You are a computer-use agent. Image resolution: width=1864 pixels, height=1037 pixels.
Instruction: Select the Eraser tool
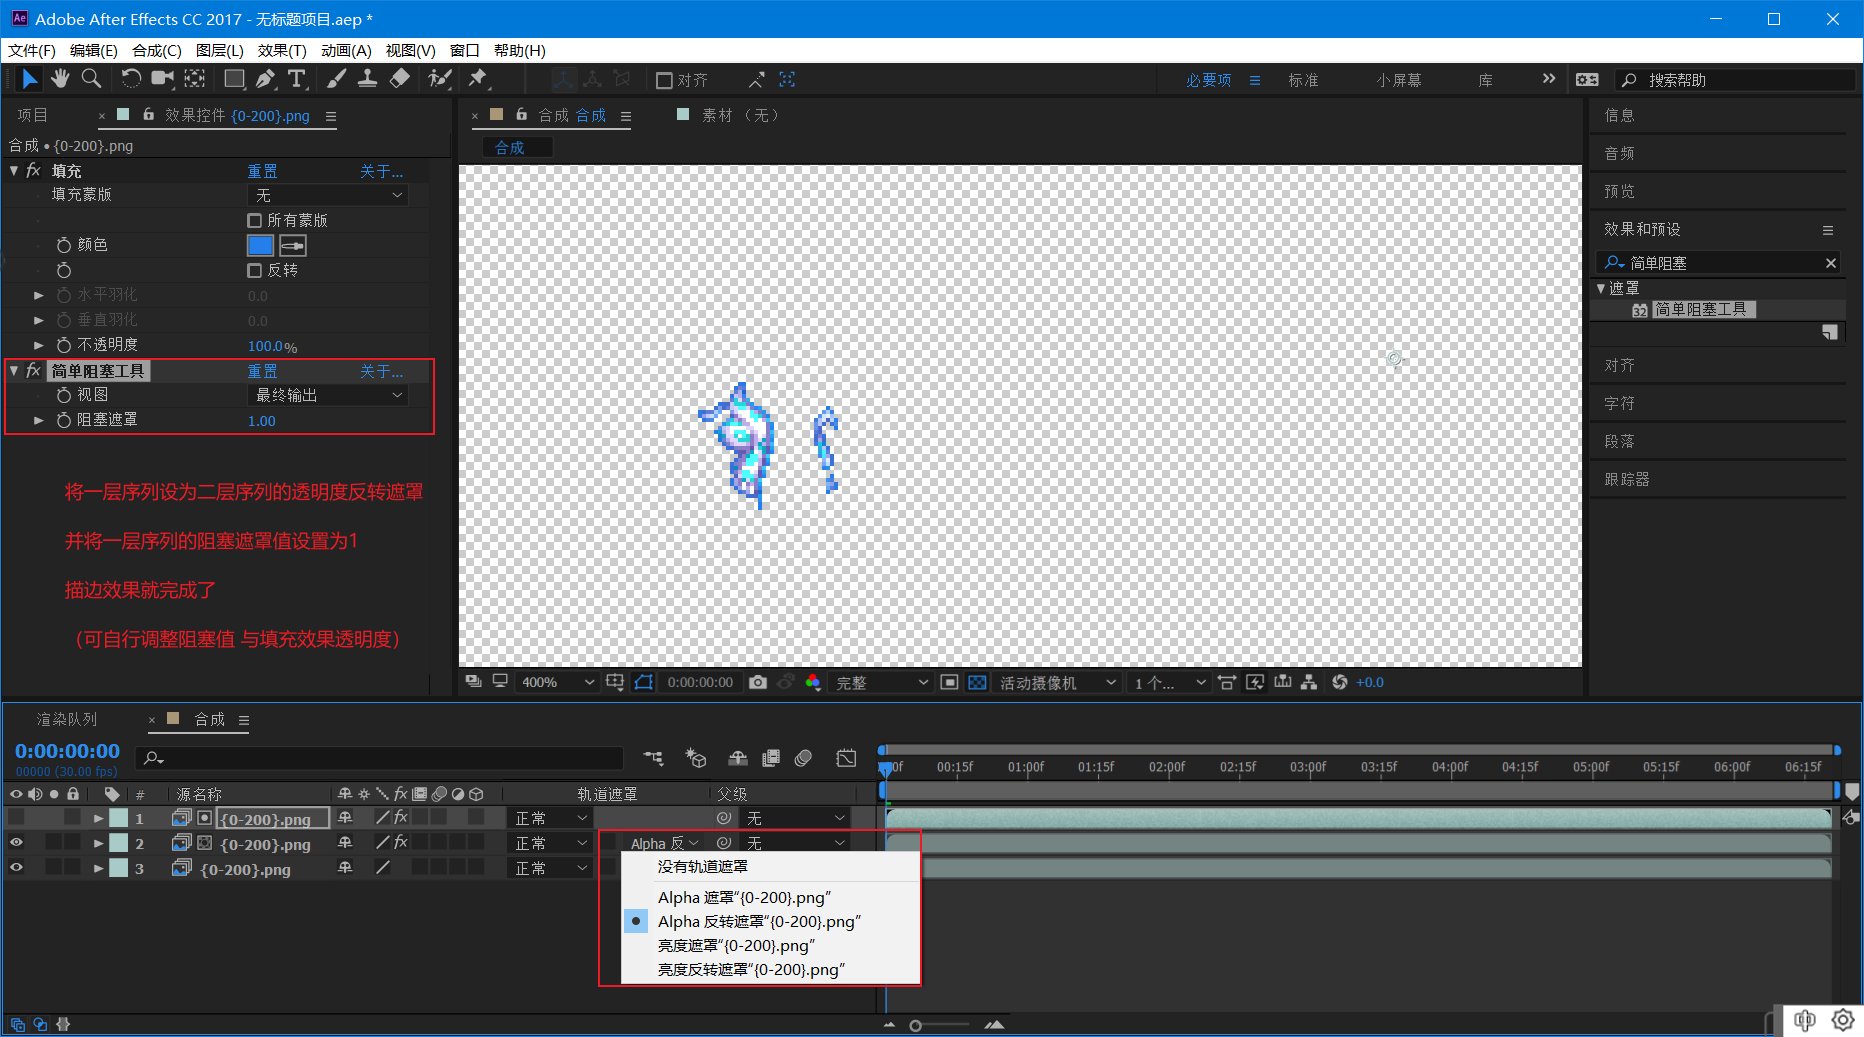tap(400, 79)
